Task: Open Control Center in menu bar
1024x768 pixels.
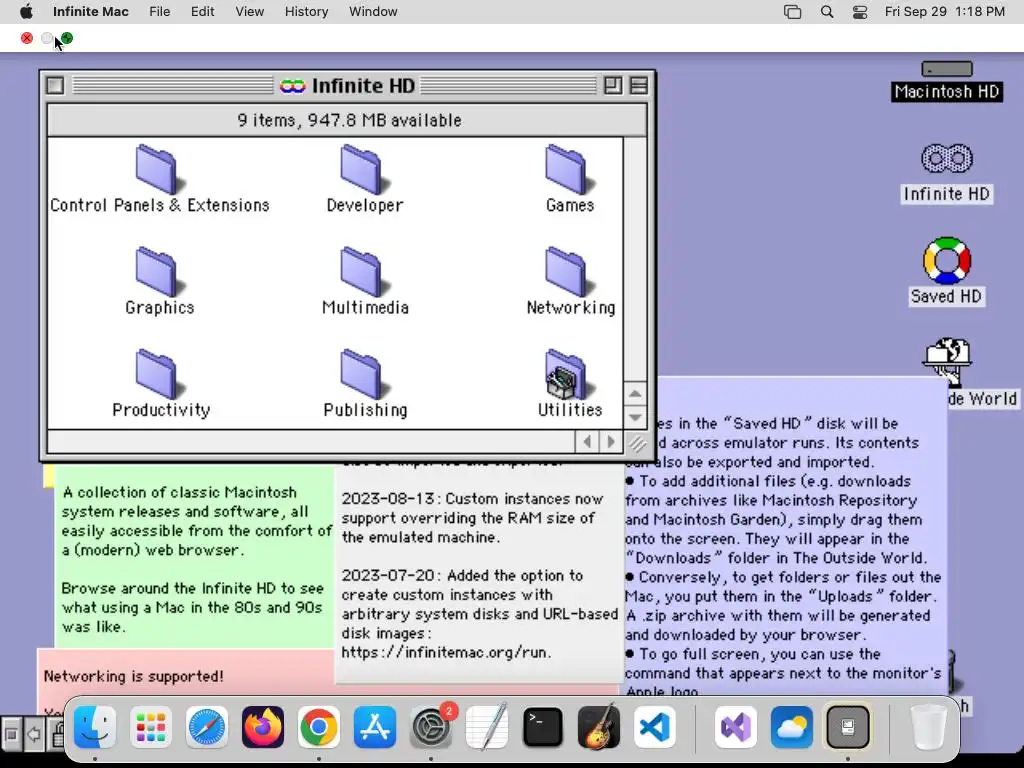Action: click(860, 12)
